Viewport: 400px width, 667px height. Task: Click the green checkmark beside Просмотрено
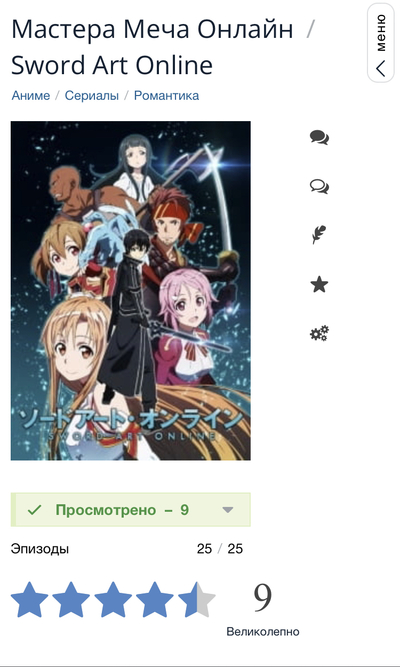click(34, 510)
